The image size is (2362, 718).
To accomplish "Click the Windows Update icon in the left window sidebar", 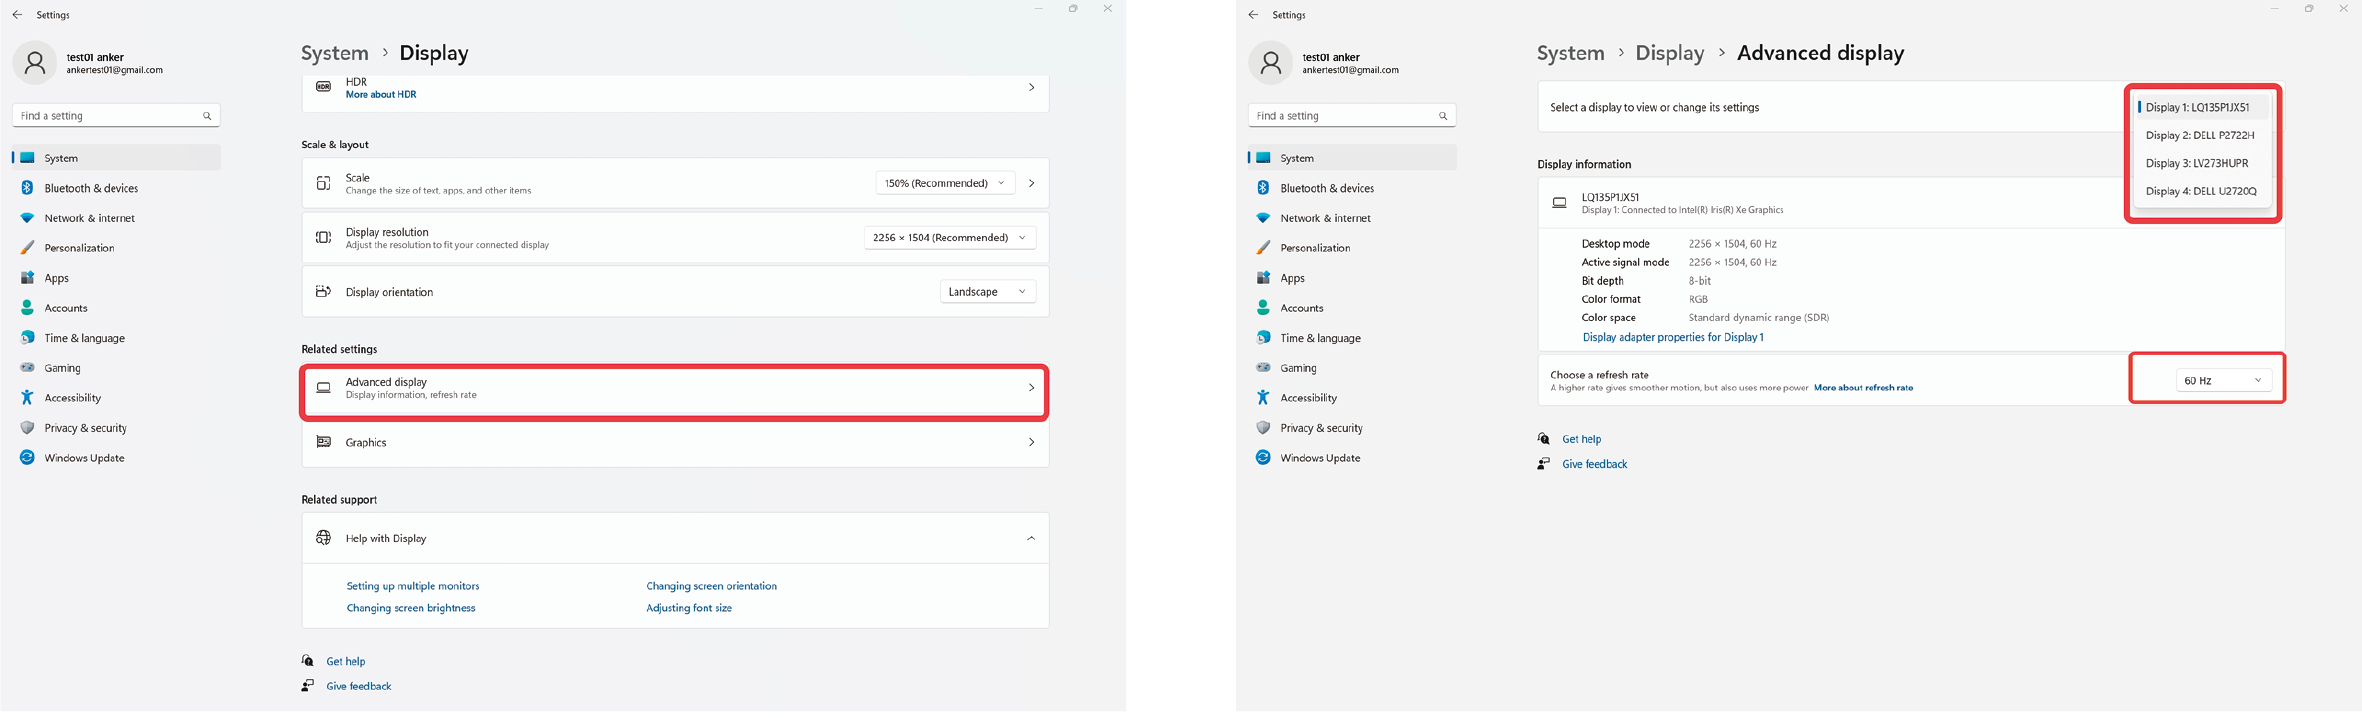I will pyautogui.click(x=27, y=458).
